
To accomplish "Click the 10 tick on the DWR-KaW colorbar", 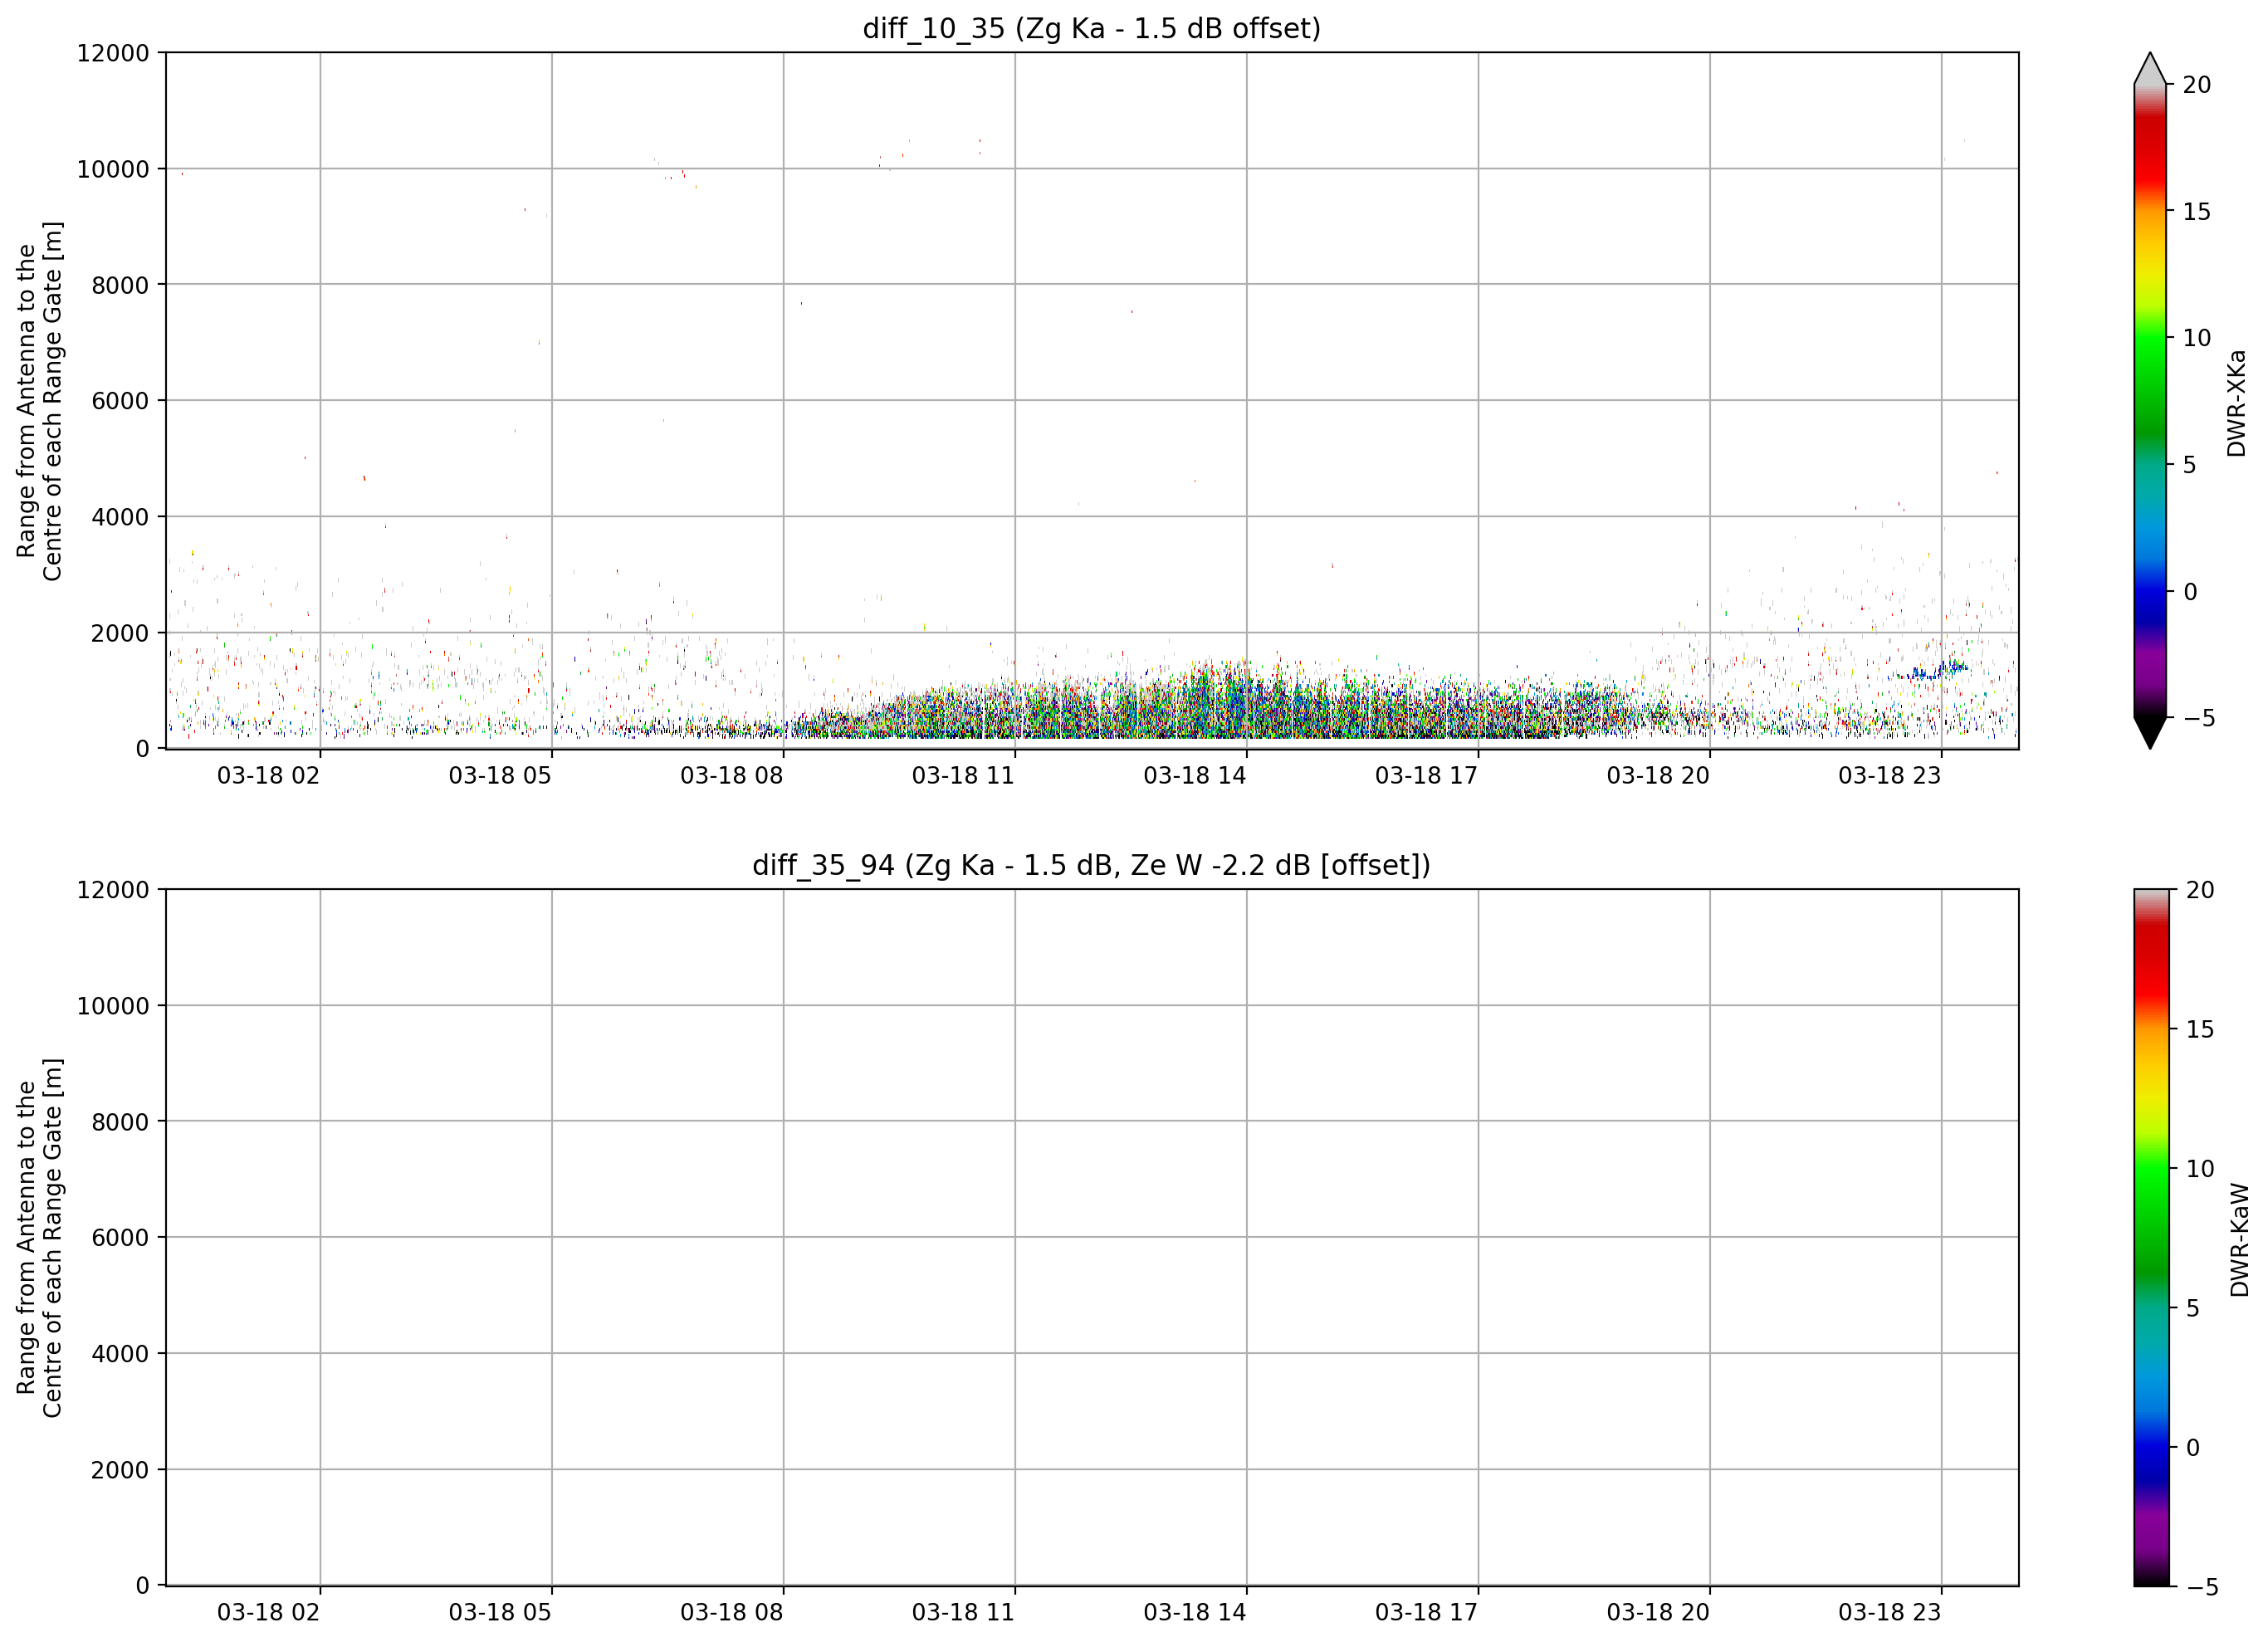I will pos(2200,1169).
